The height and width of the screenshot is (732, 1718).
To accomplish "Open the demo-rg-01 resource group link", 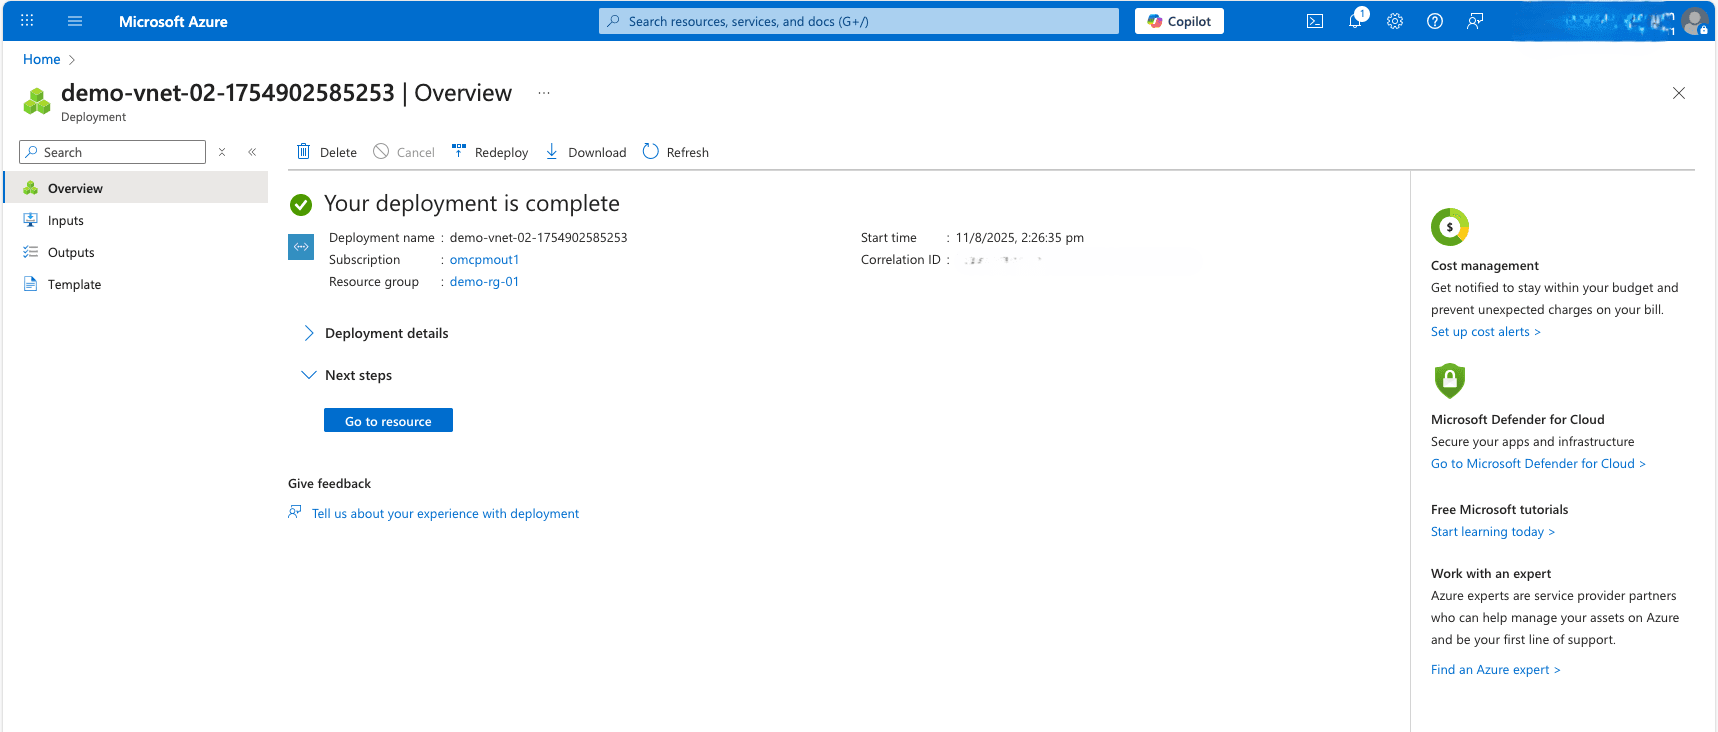I will click(x=484, y=282).
